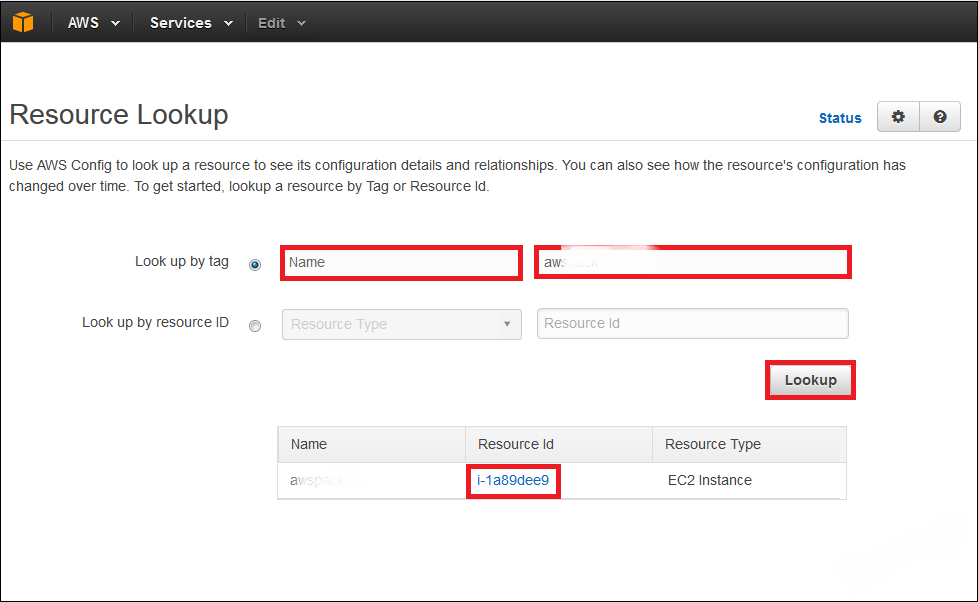
Task: Open the Edit dropdown menu
Action: 282,23
